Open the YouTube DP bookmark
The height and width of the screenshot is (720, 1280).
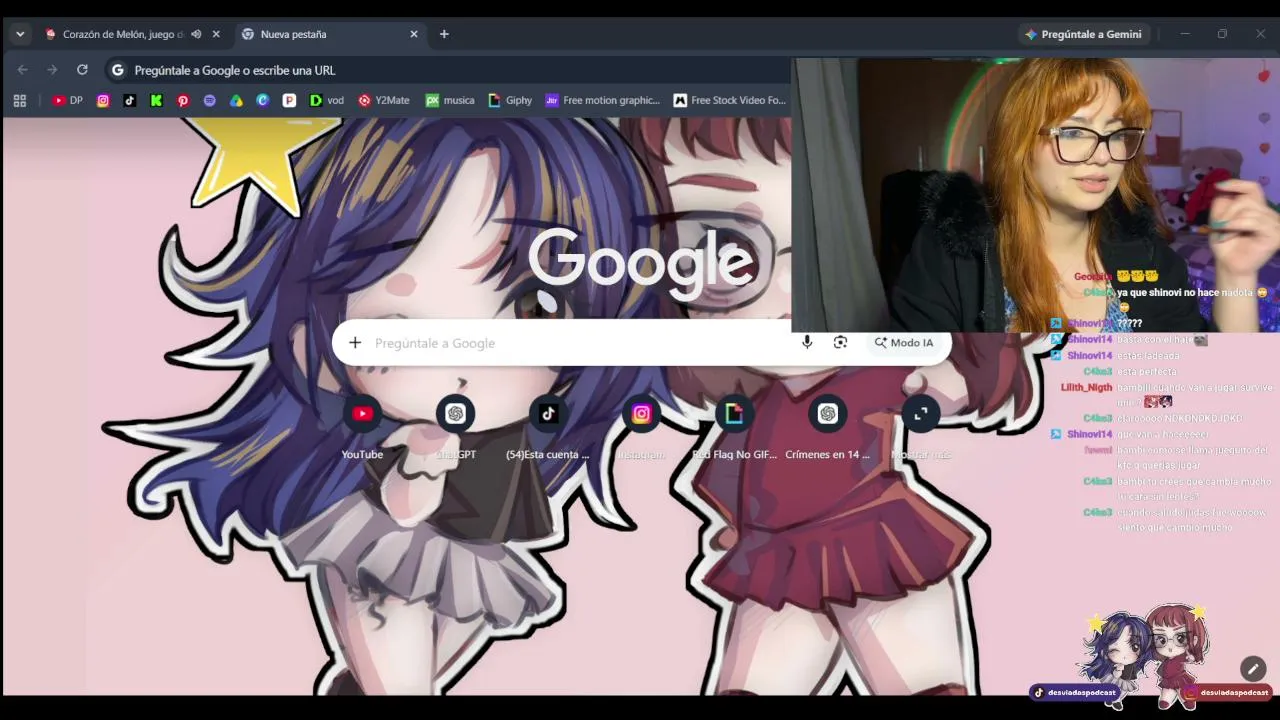click(68, 100)
